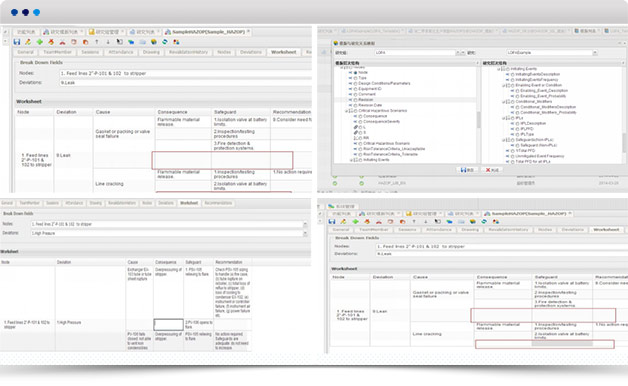
Task: Click the paste icon in bottom-right window toolbar
Action: [402, 221]
